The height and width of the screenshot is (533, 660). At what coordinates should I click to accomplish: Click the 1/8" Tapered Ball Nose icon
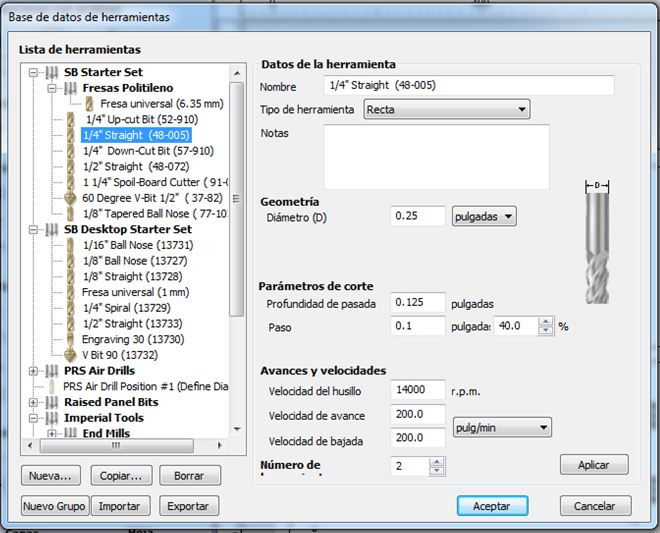pyautogui.click(x=71, y=214)
